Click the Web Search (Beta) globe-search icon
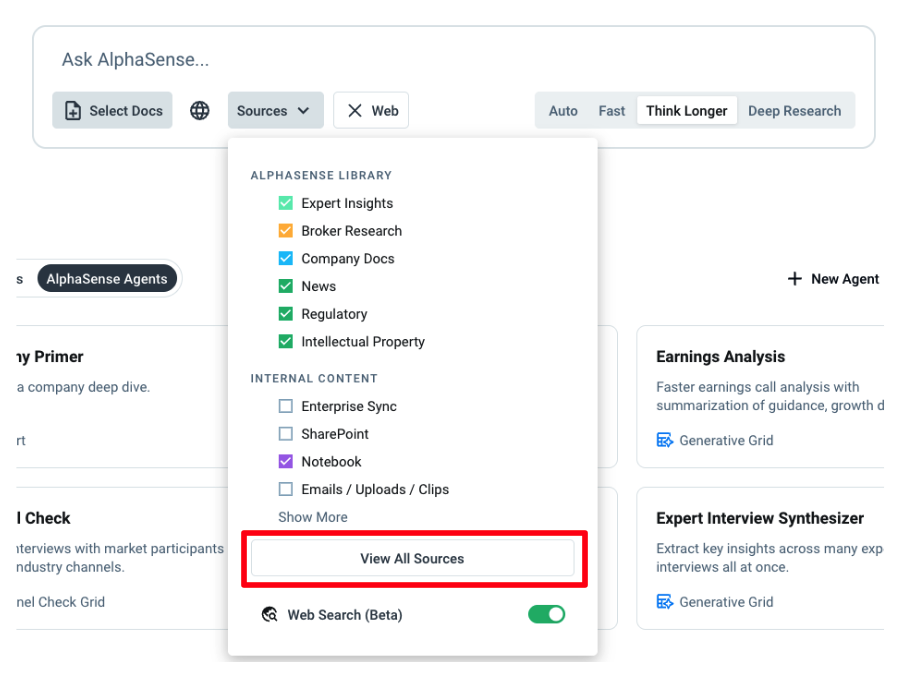 click(269, 615)
